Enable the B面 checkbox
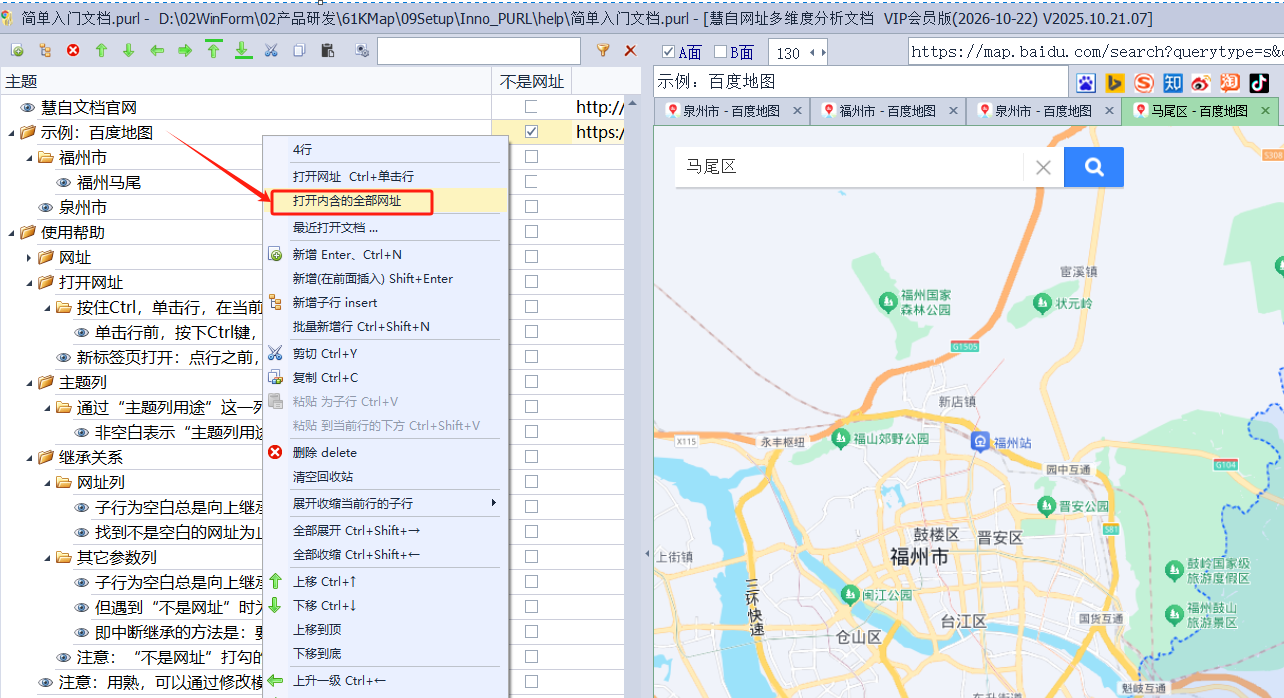 pyautogui.click(x=720, y=52)
